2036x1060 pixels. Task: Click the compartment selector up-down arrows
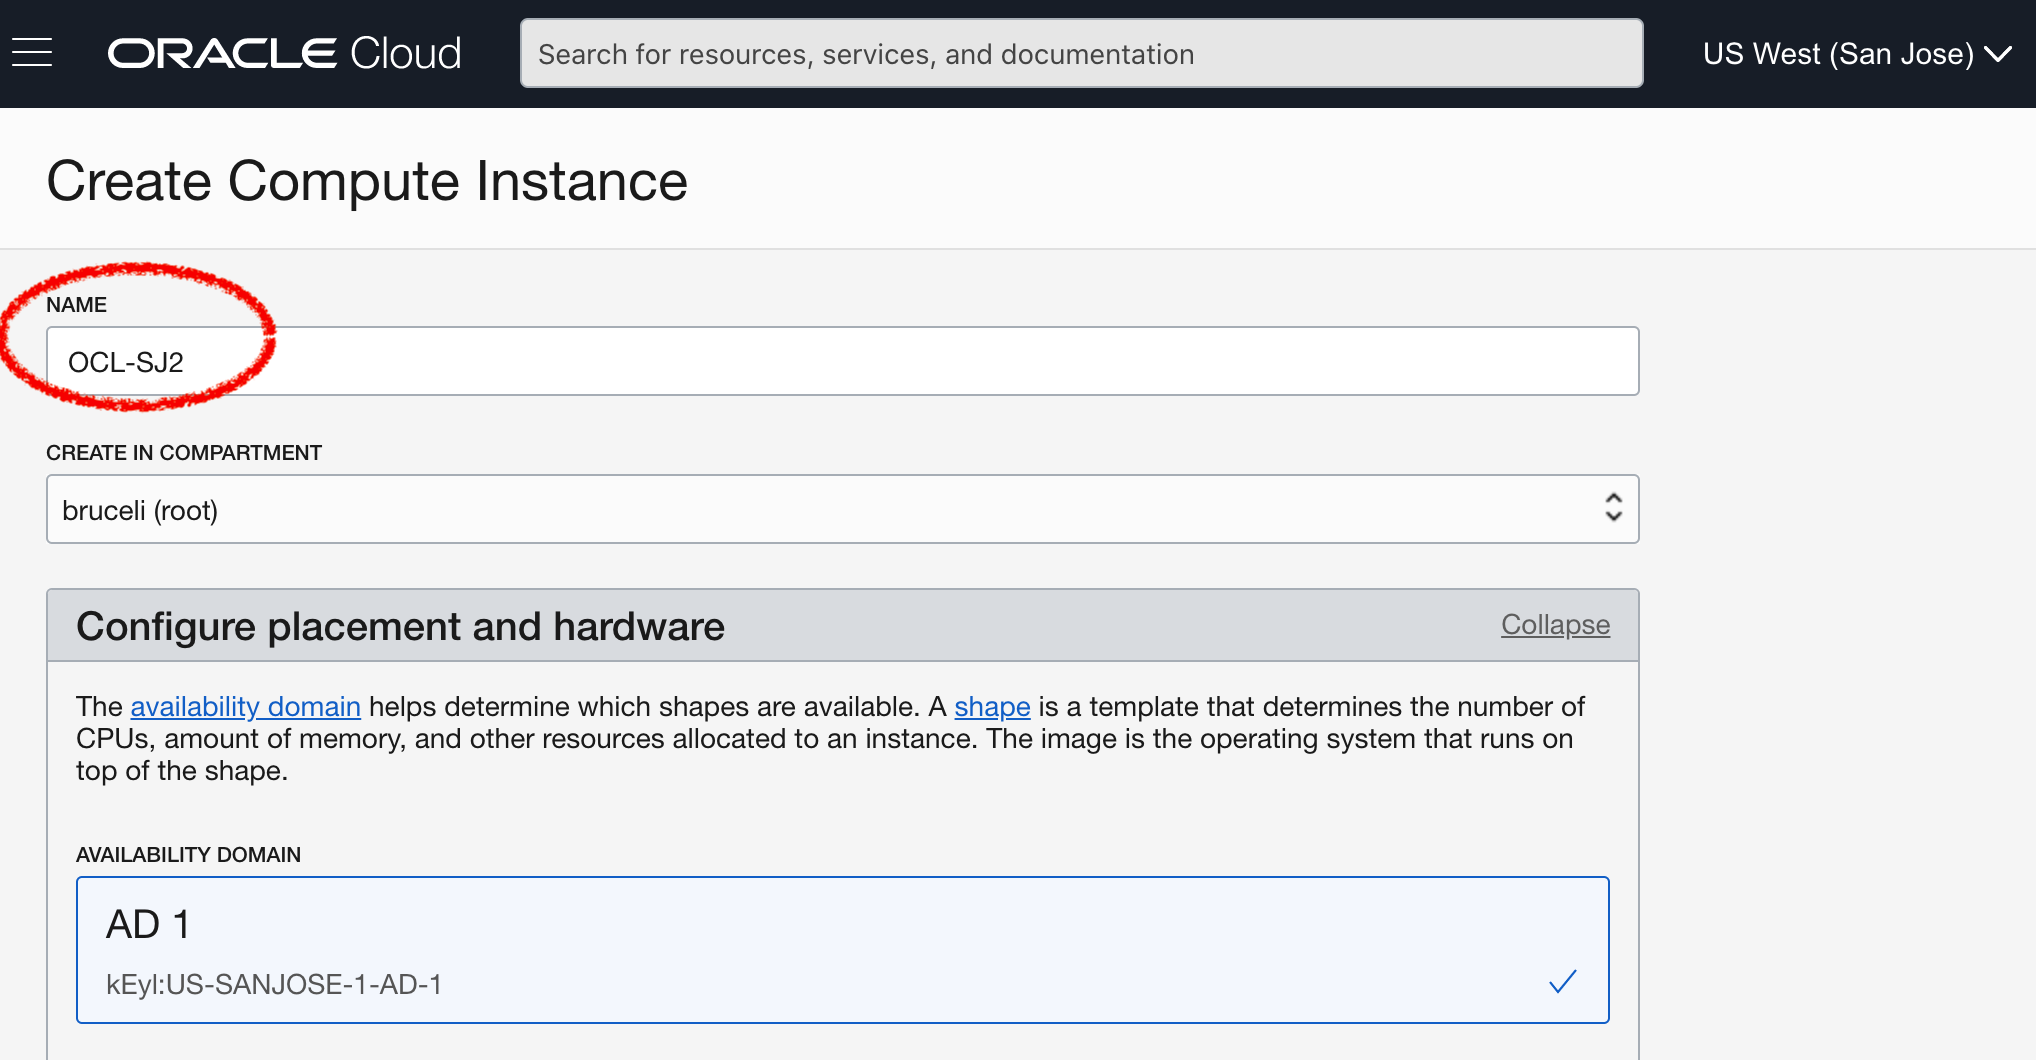pos(1613,507)
